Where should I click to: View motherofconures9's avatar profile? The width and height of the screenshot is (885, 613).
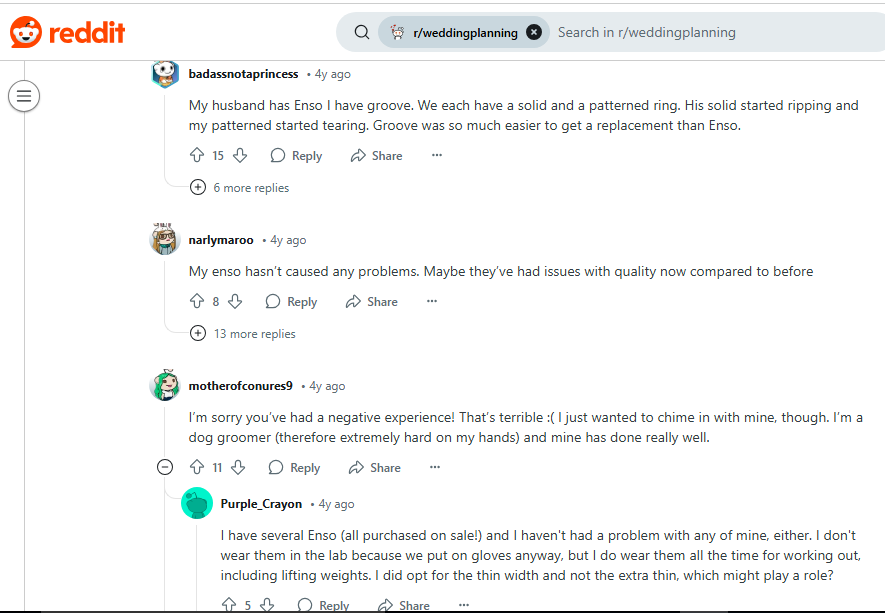(165, 386)
